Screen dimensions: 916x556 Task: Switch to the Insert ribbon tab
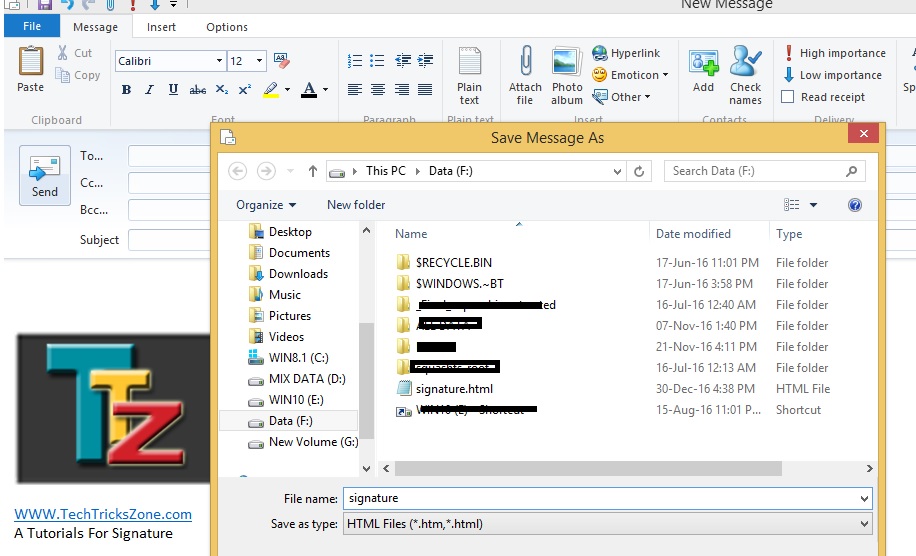coord(161,27)
